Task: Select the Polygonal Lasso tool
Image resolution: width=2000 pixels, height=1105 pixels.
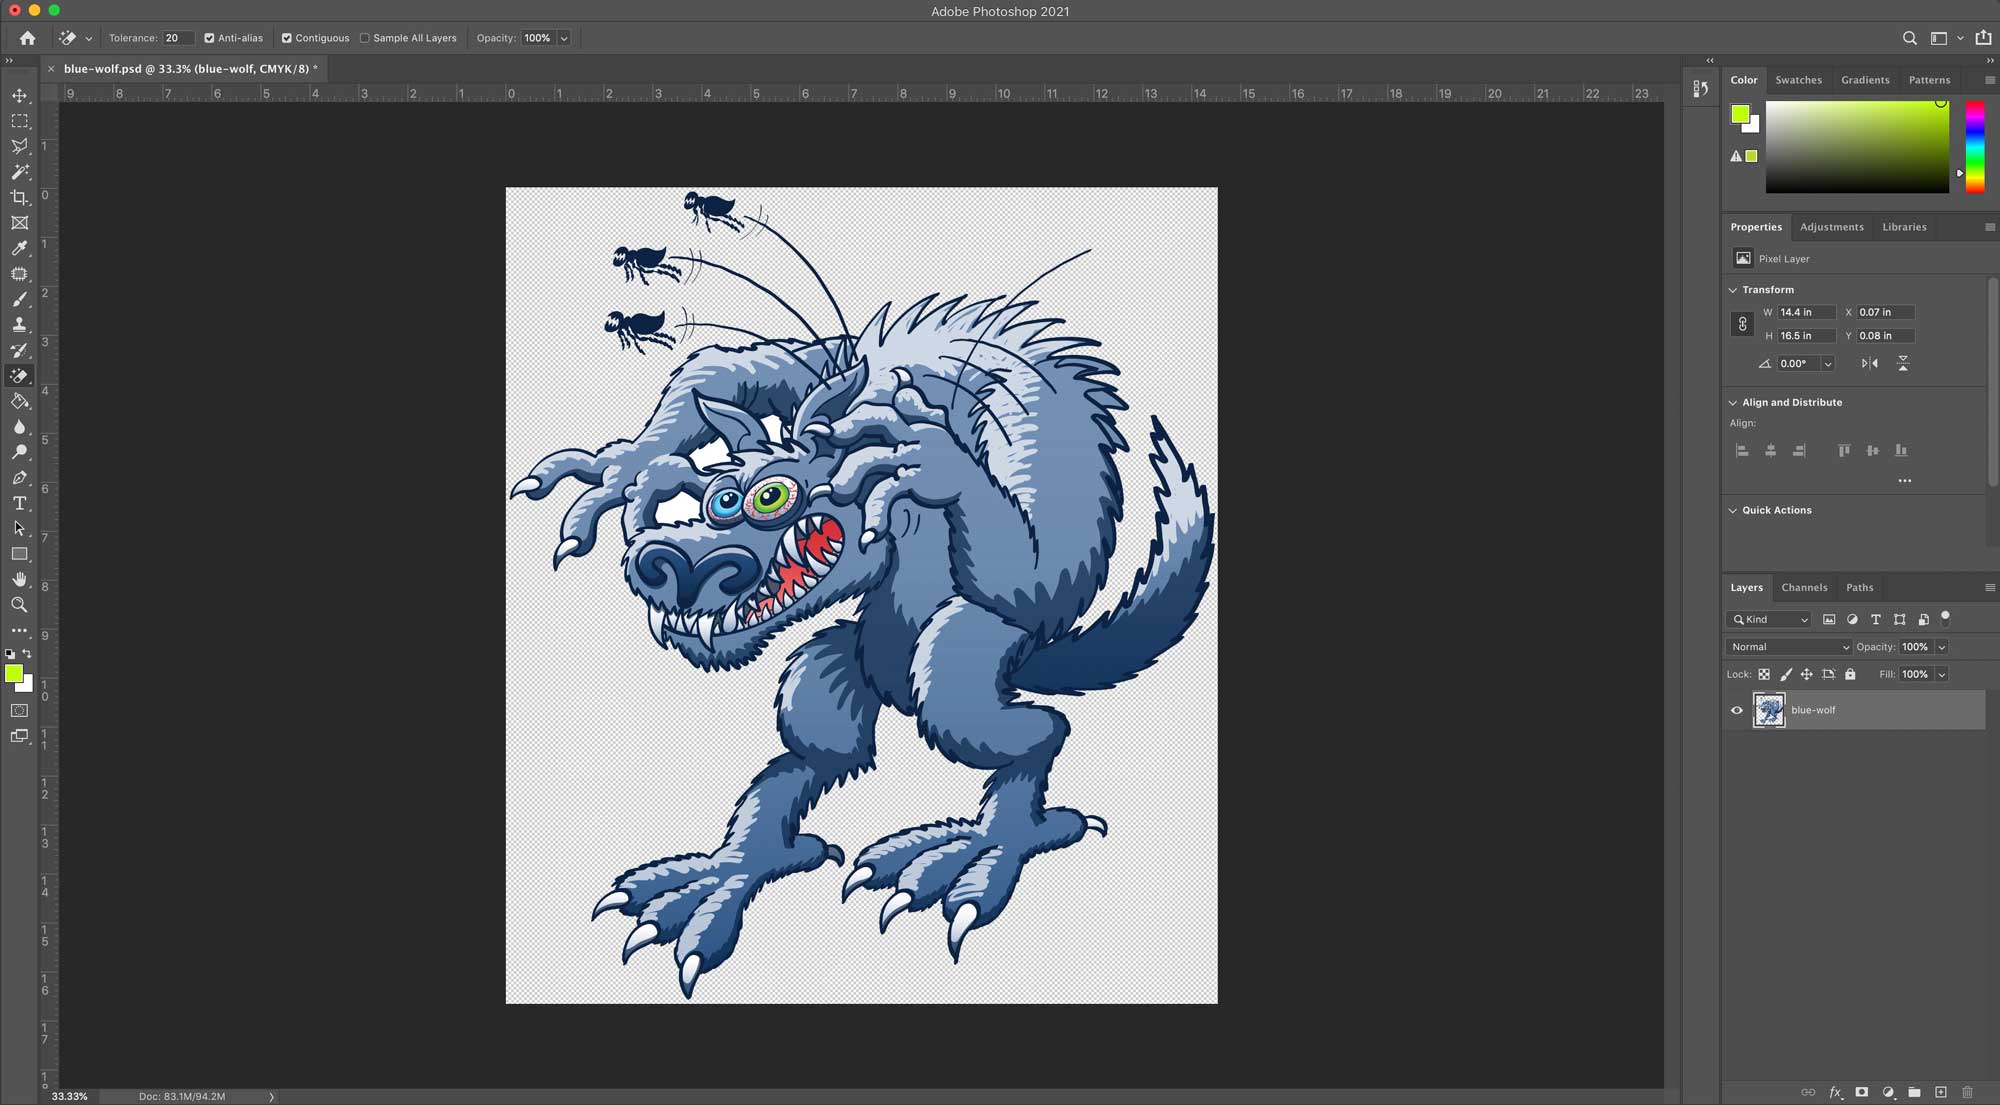Action: click(x=19, y=146)
